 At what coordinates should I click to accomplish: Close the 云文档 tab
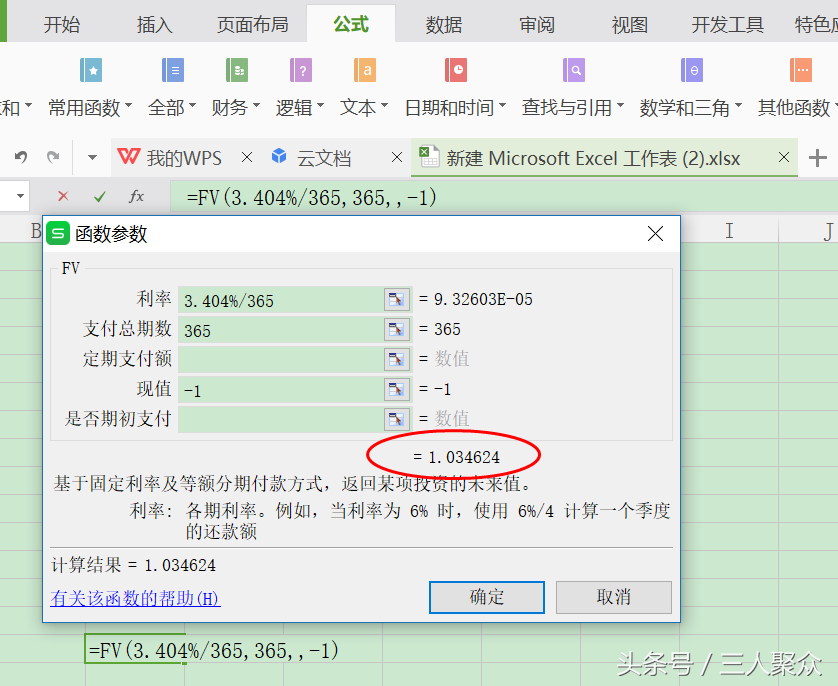397,157
